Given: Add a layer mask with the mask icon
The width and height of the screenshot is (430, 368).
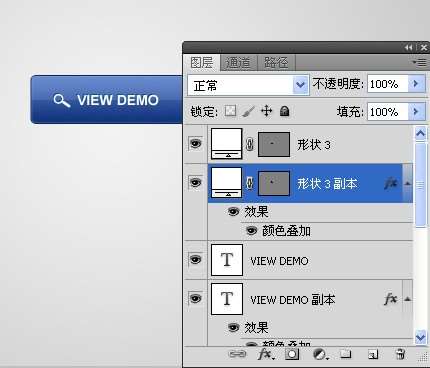Looking at the screenshot, I should click(292, 354).
